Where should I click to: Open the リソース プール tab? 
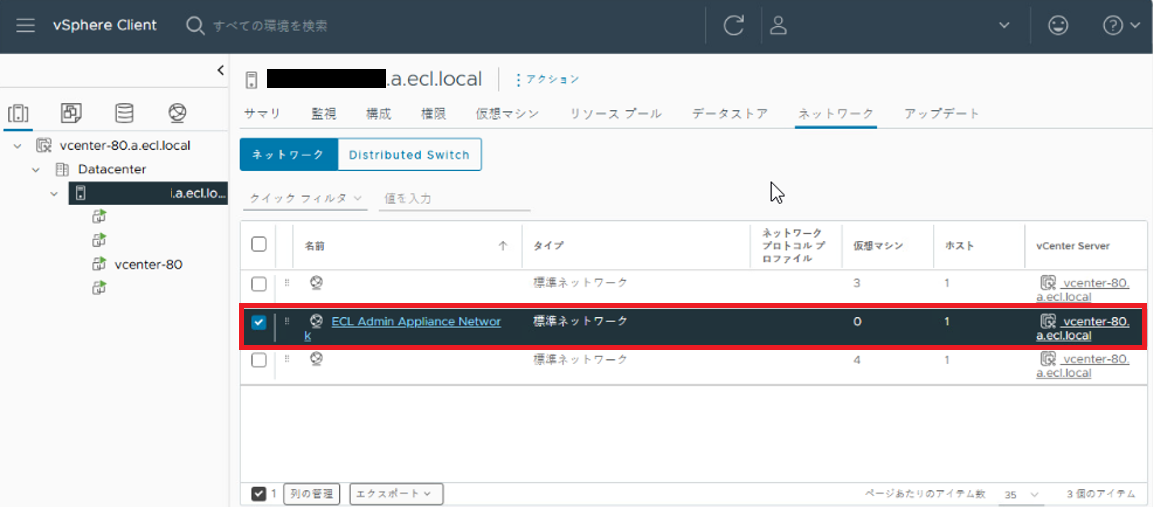[615, 114]
